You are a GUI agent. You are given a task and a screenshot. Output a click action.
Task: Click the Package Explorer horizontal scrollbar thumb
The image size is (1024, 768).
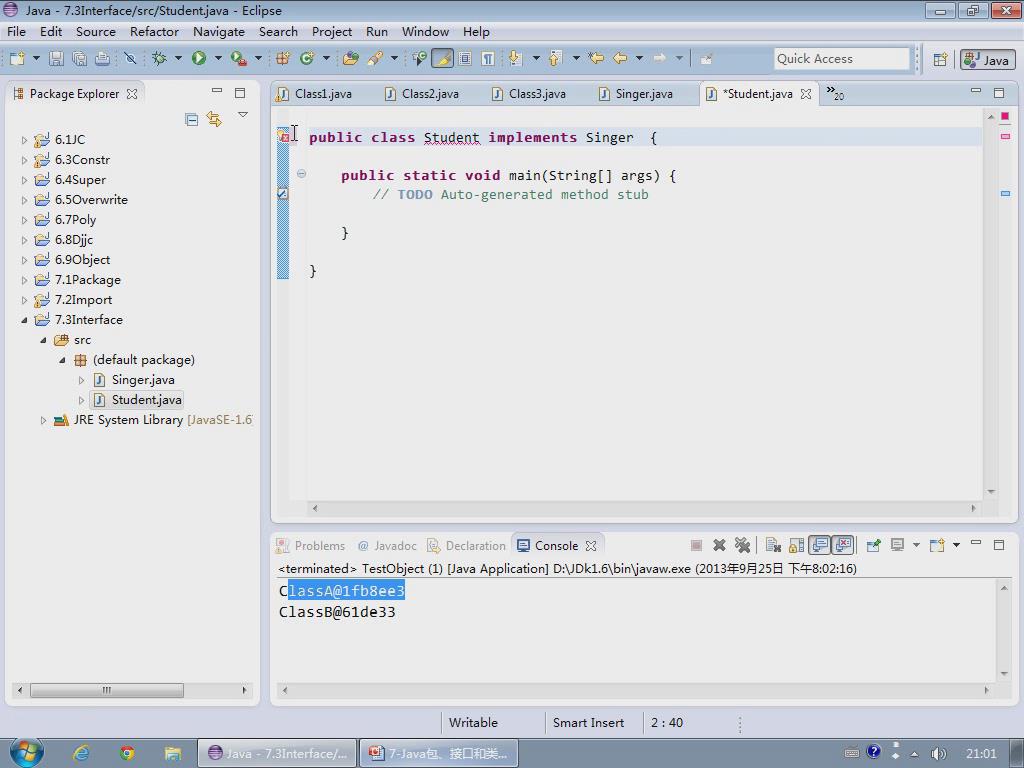coord(106,690)
